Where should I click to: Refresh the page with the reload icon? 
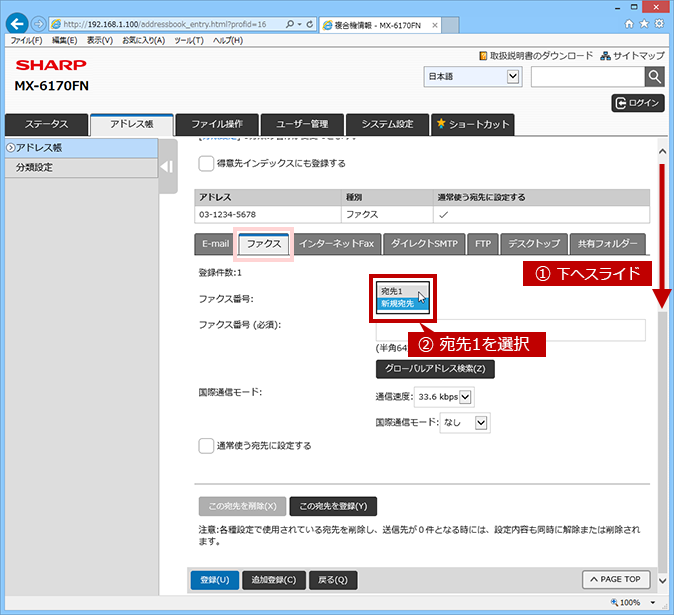pos(309,24)
